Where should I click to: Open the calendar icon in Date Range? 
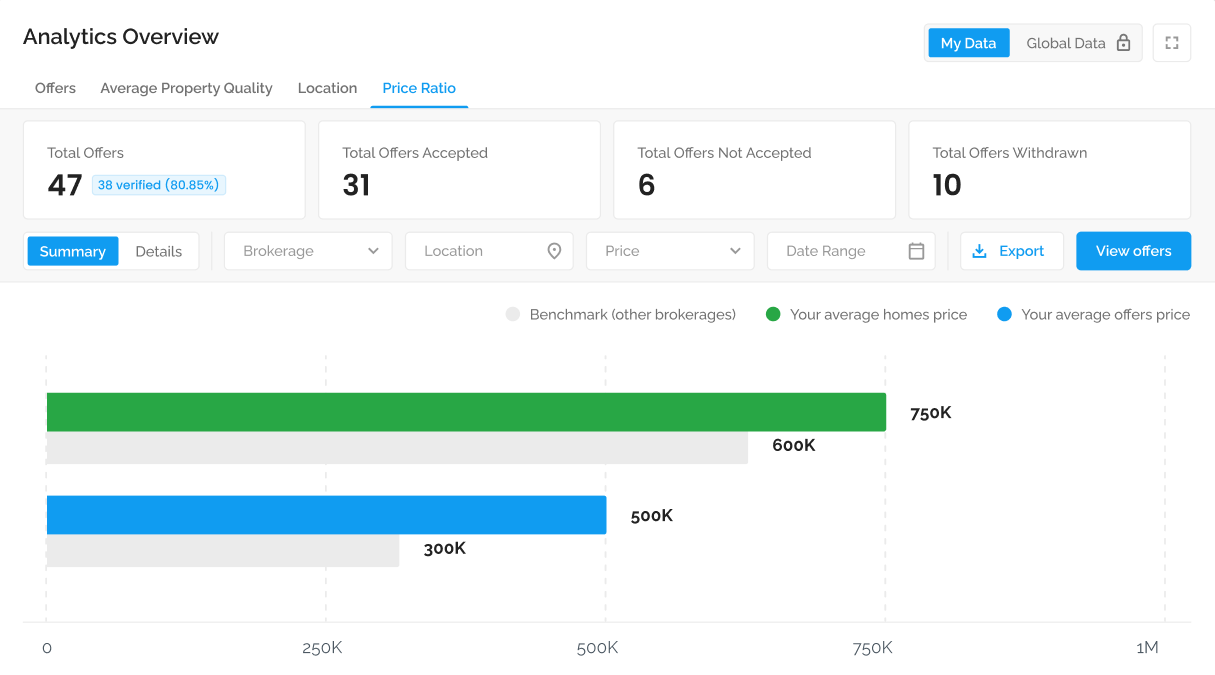(x=916, y=251)
